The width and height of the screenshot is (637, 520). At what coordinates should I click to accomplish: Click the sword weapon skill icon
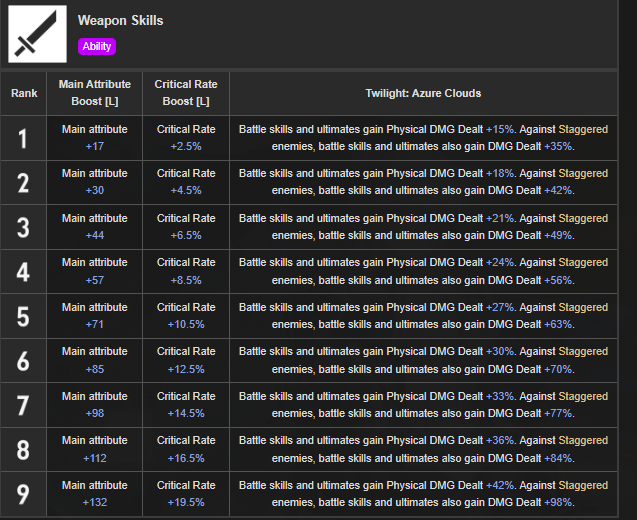click(x=37, y=34)
